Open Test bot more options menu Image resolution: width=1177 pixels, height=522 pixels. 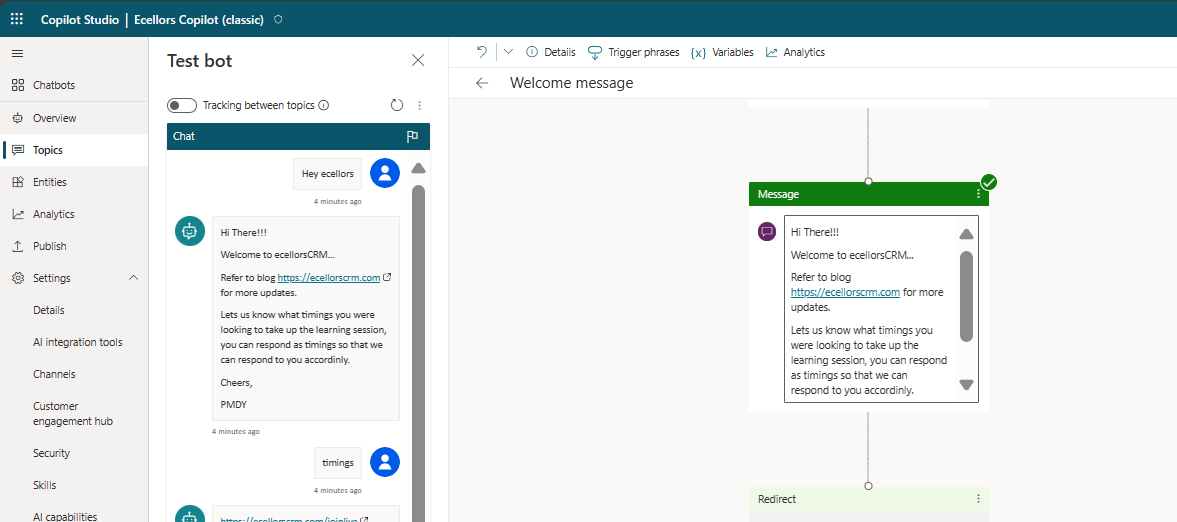pos(420,105)
